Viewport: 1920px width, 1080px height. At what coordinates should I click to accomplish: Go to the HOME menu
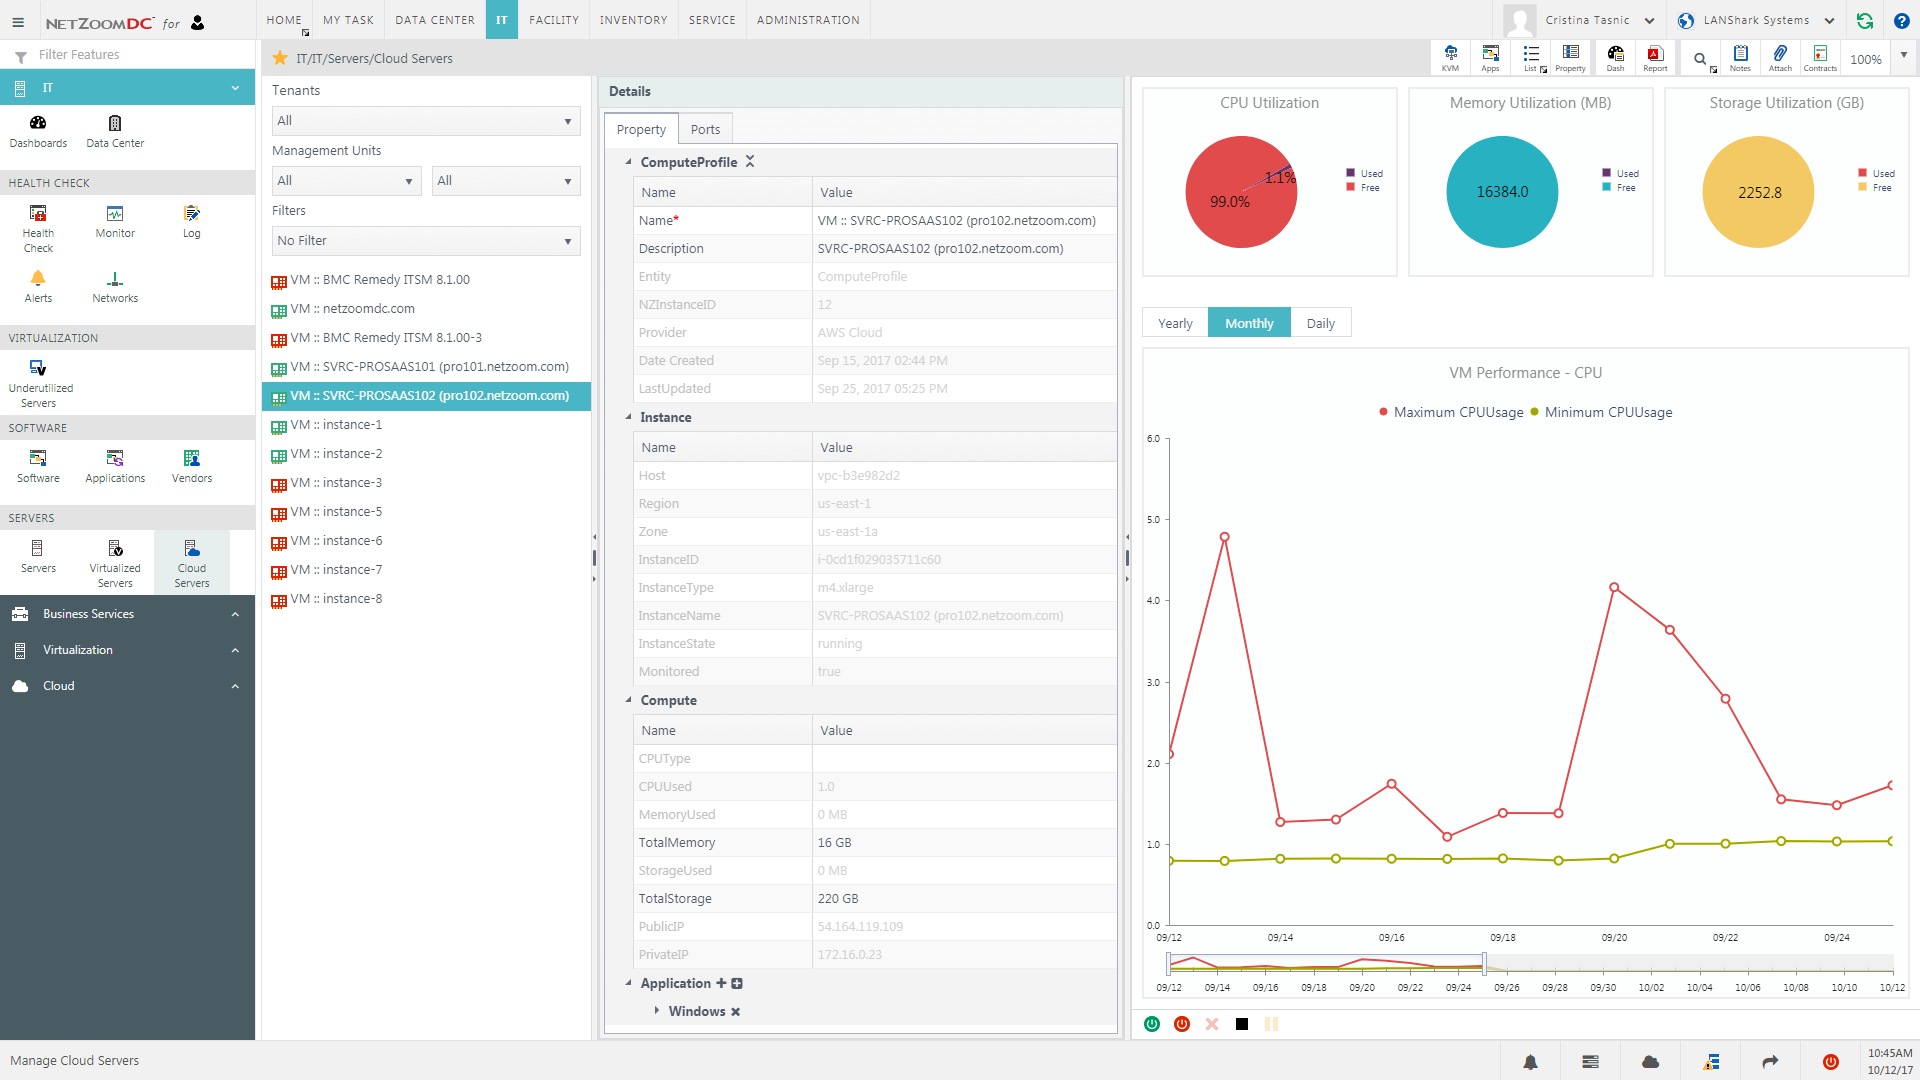tap(284, 20)
